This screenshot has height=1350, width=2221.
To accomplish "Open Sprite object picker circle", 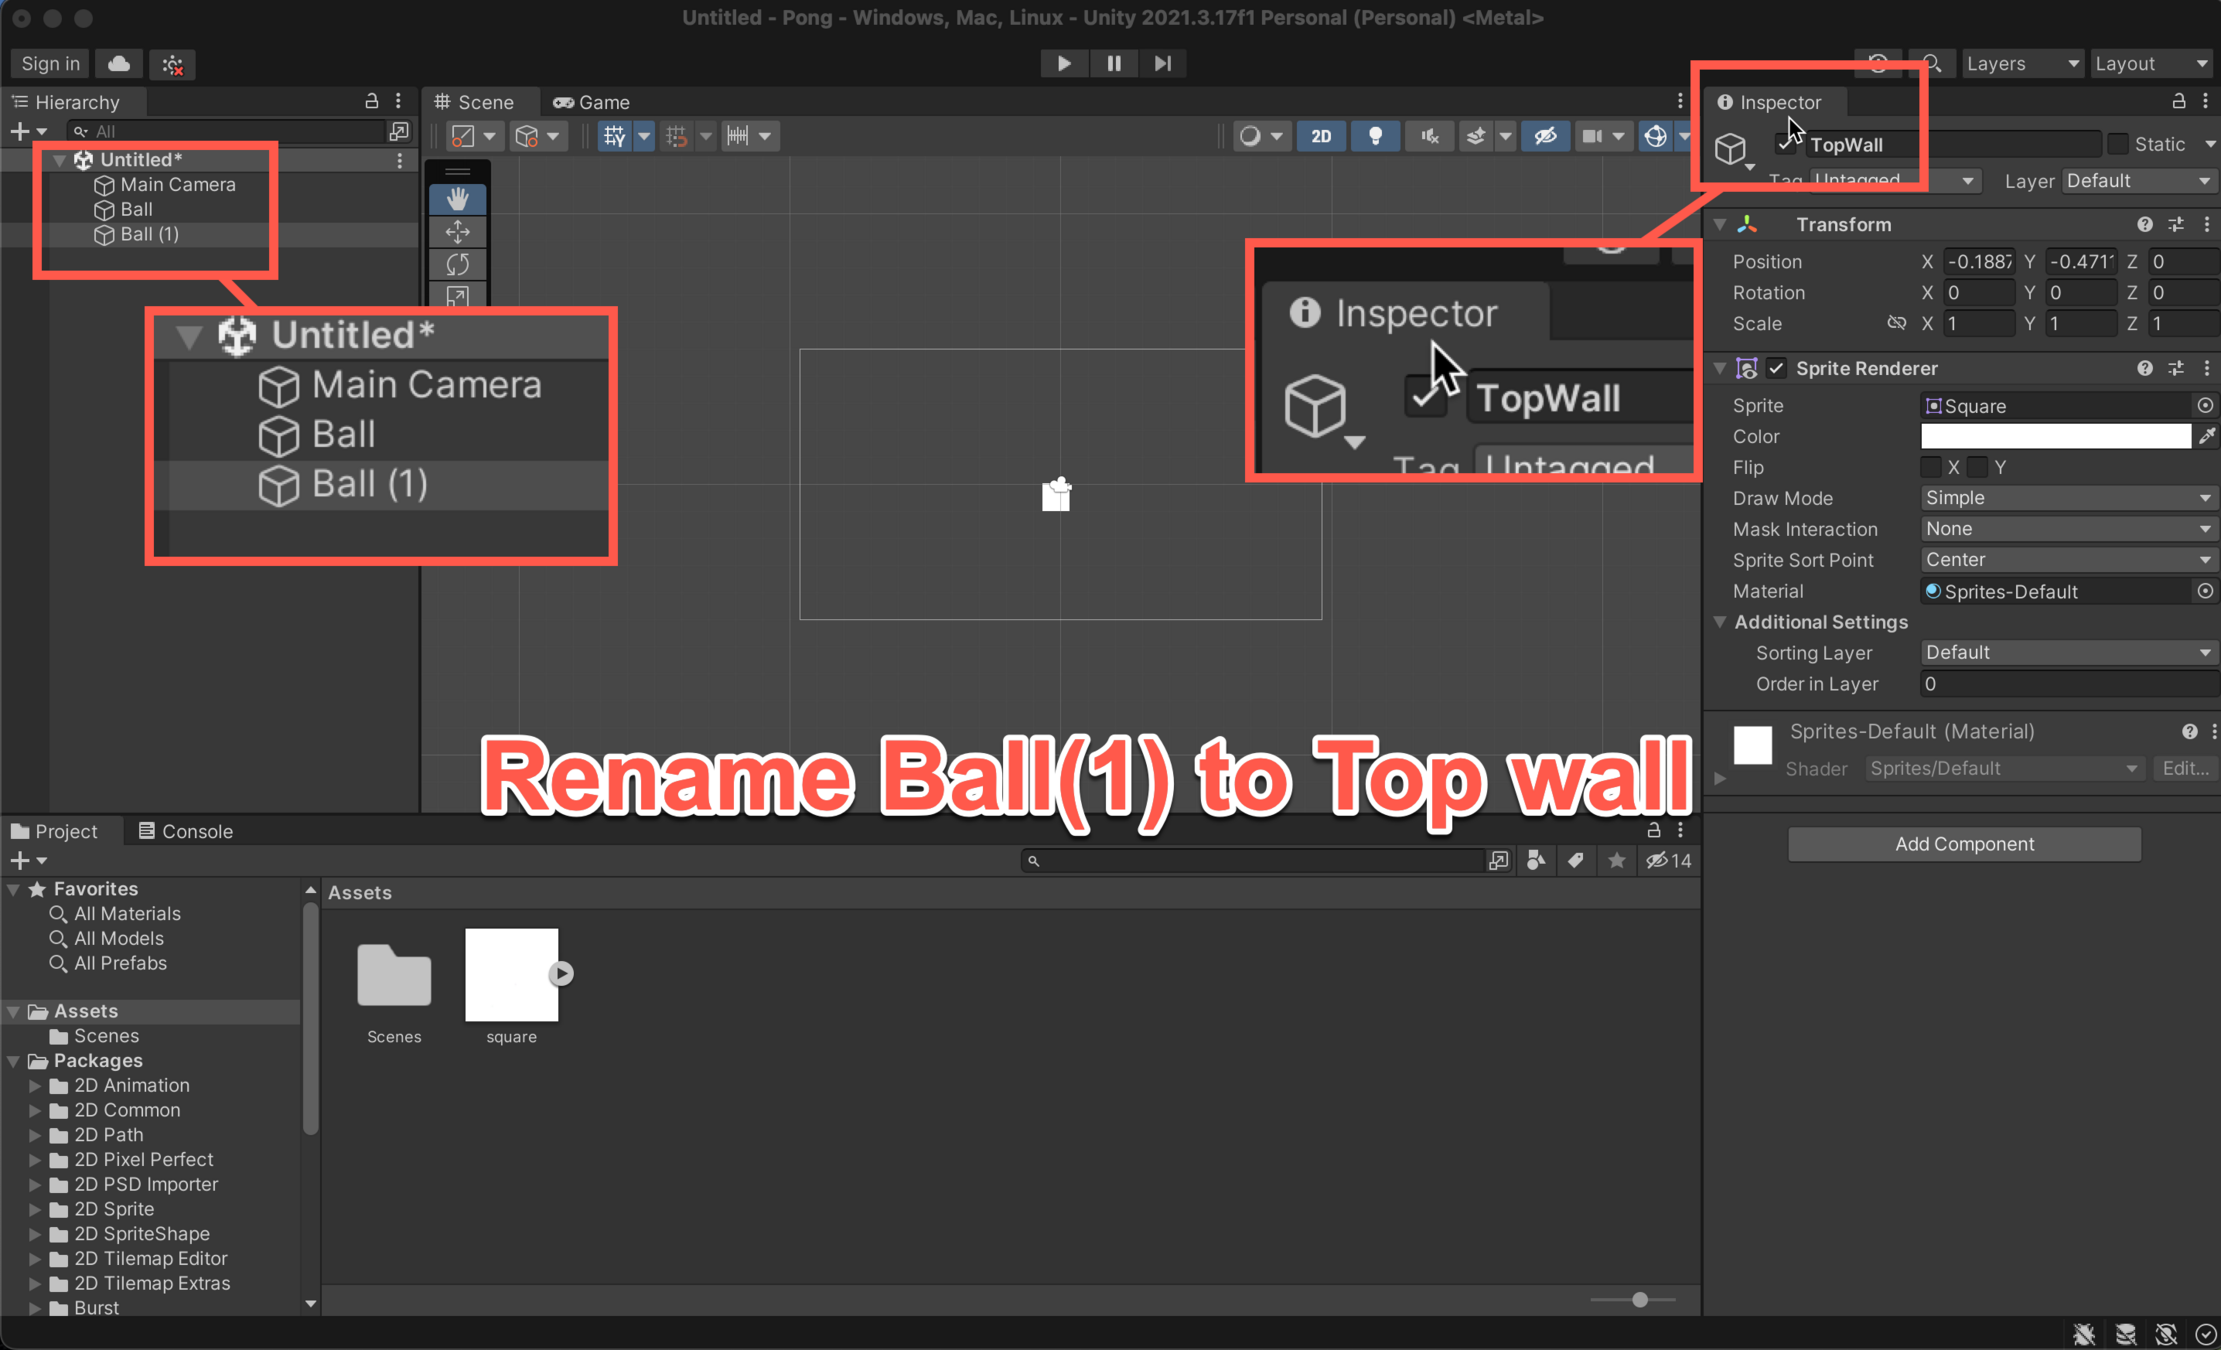I will tap(2205, 405).
